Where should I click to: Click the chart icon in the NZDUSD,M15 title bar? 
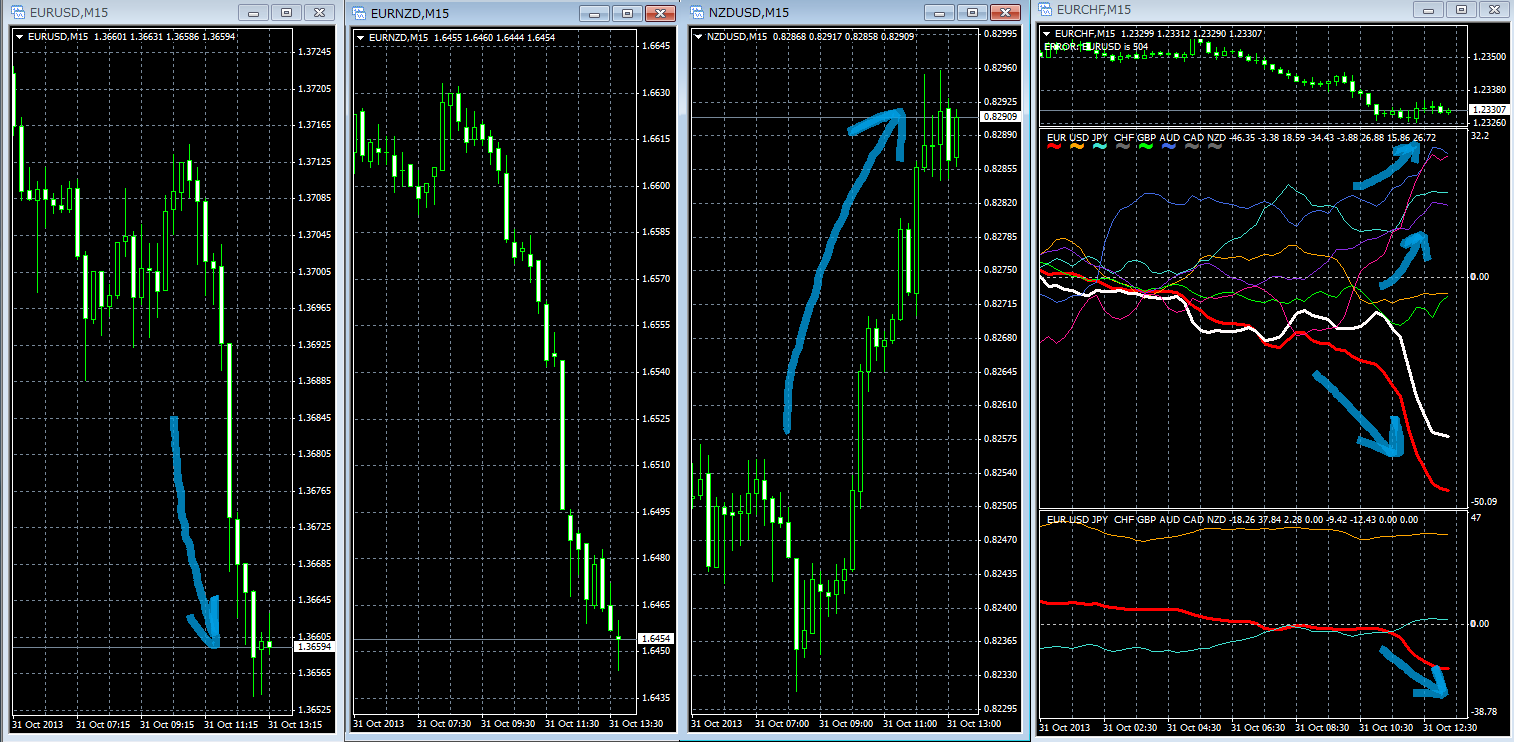coord(698,12)
